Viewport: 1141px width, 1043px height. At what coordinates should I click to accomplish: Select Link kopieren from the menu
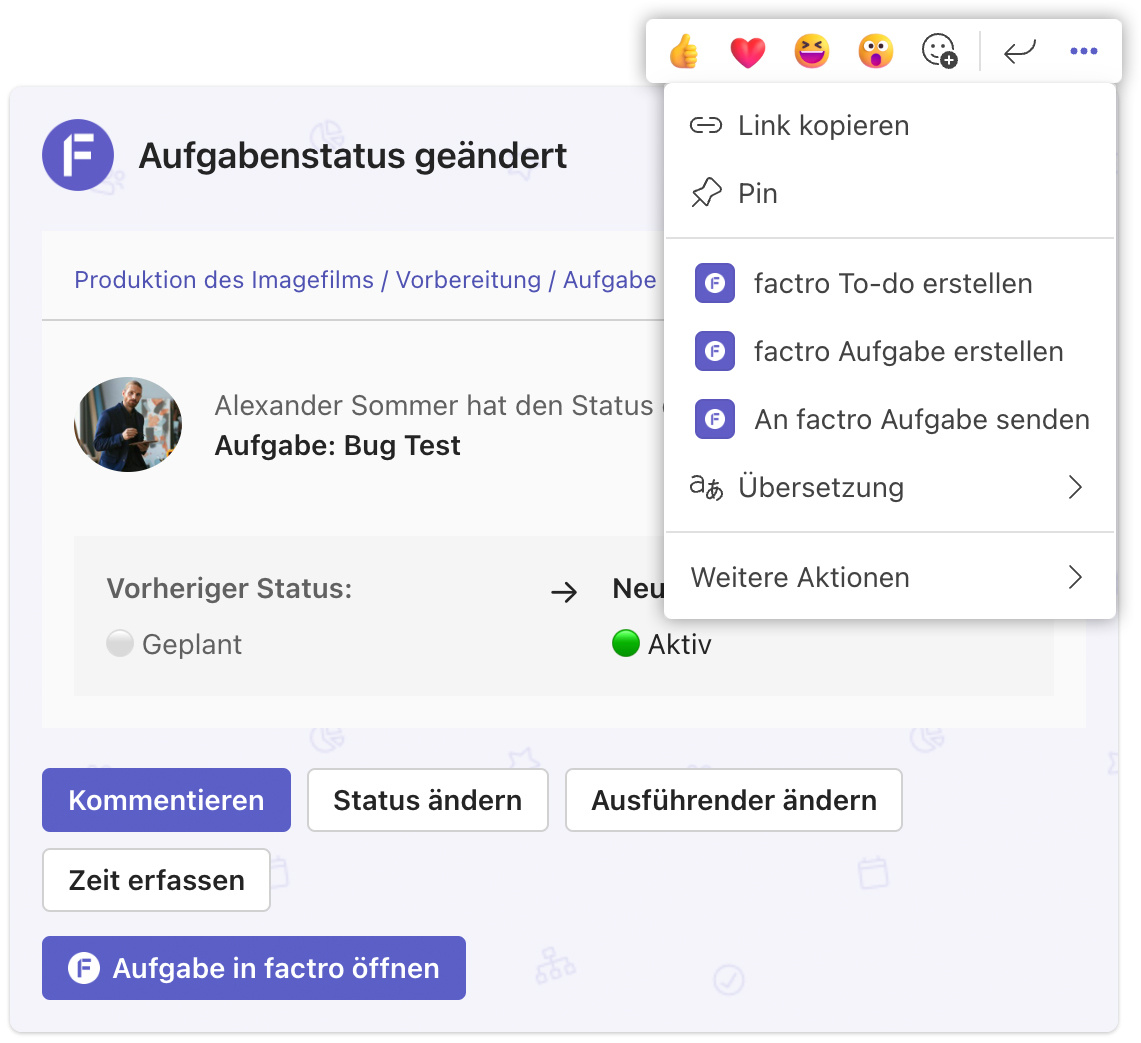click(890, 126)
